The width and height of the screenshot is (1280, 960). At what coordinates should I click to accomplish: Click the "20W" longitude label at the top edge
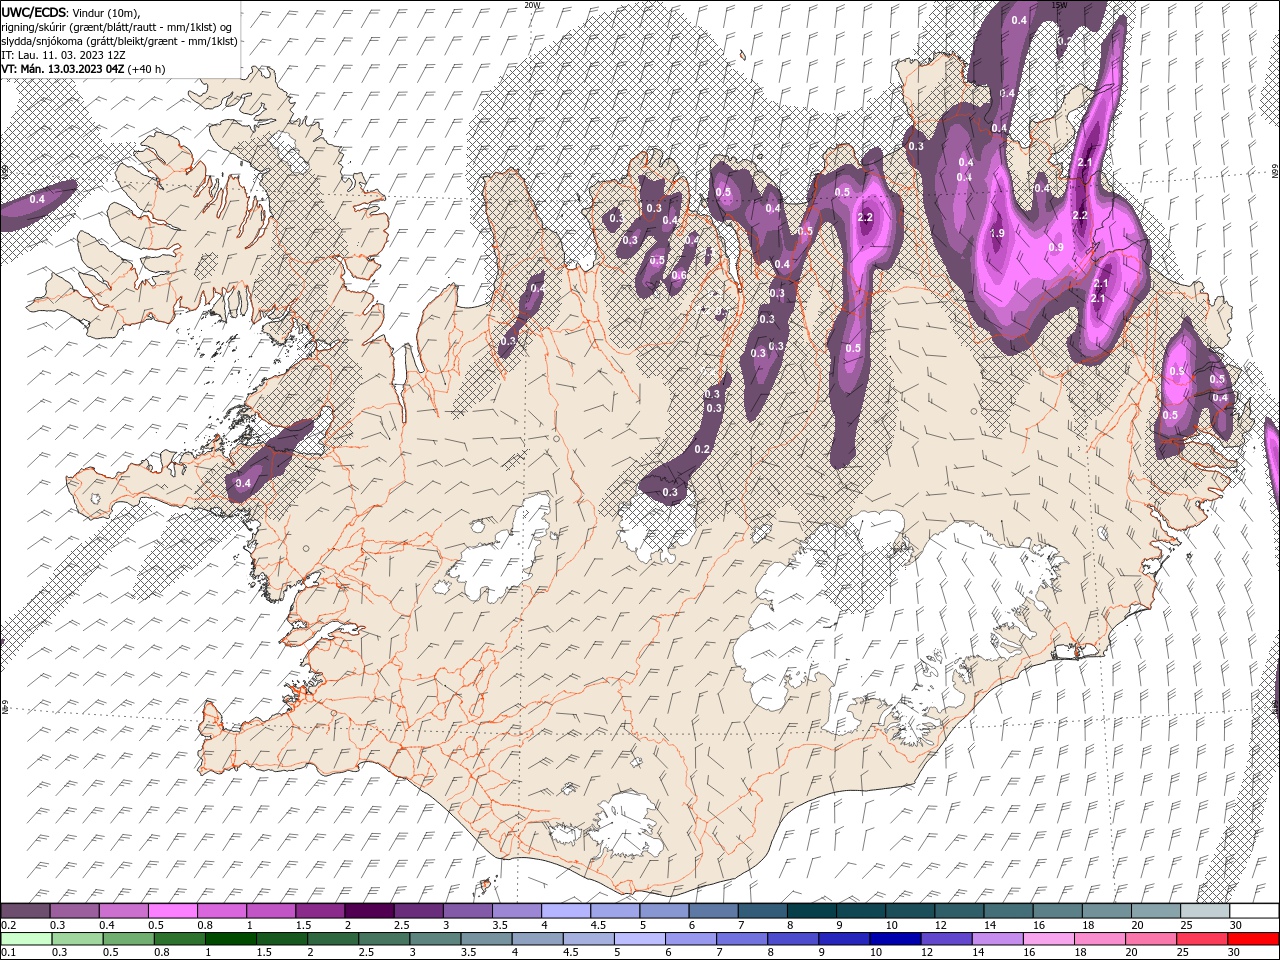532,5
